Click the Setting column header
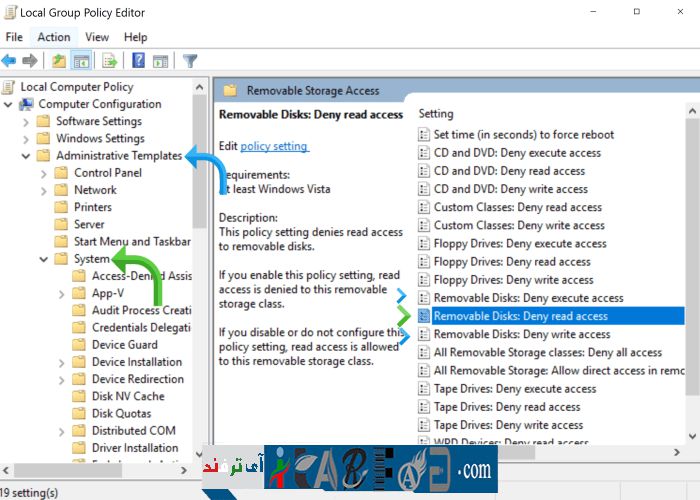 coord(436,113)
